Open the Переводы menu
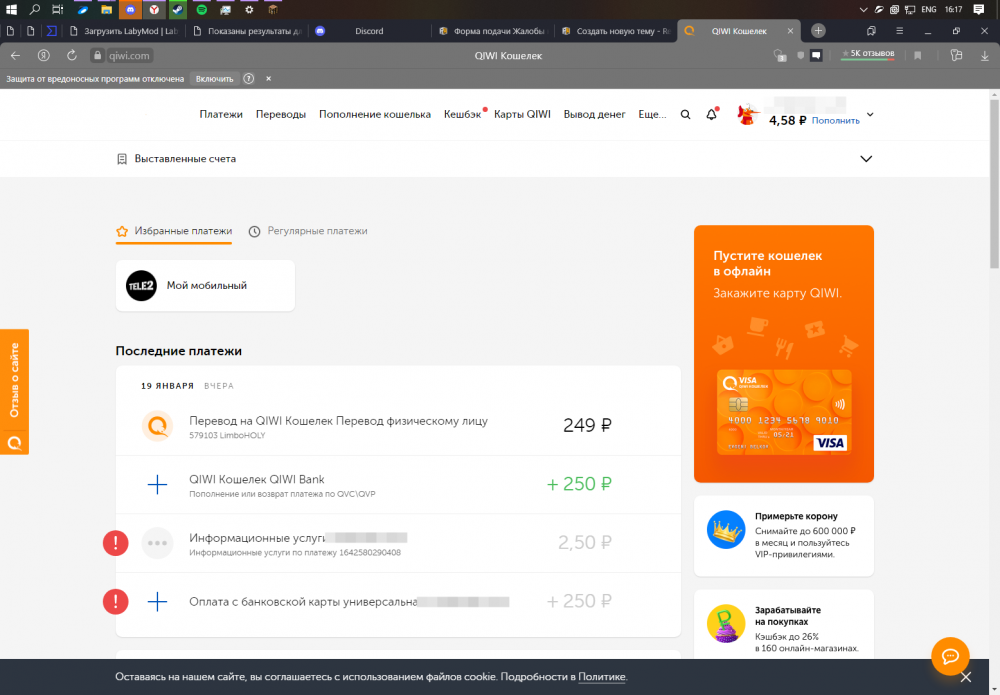The width and height of the screenshot is (1000, 695). click(281, 114)
